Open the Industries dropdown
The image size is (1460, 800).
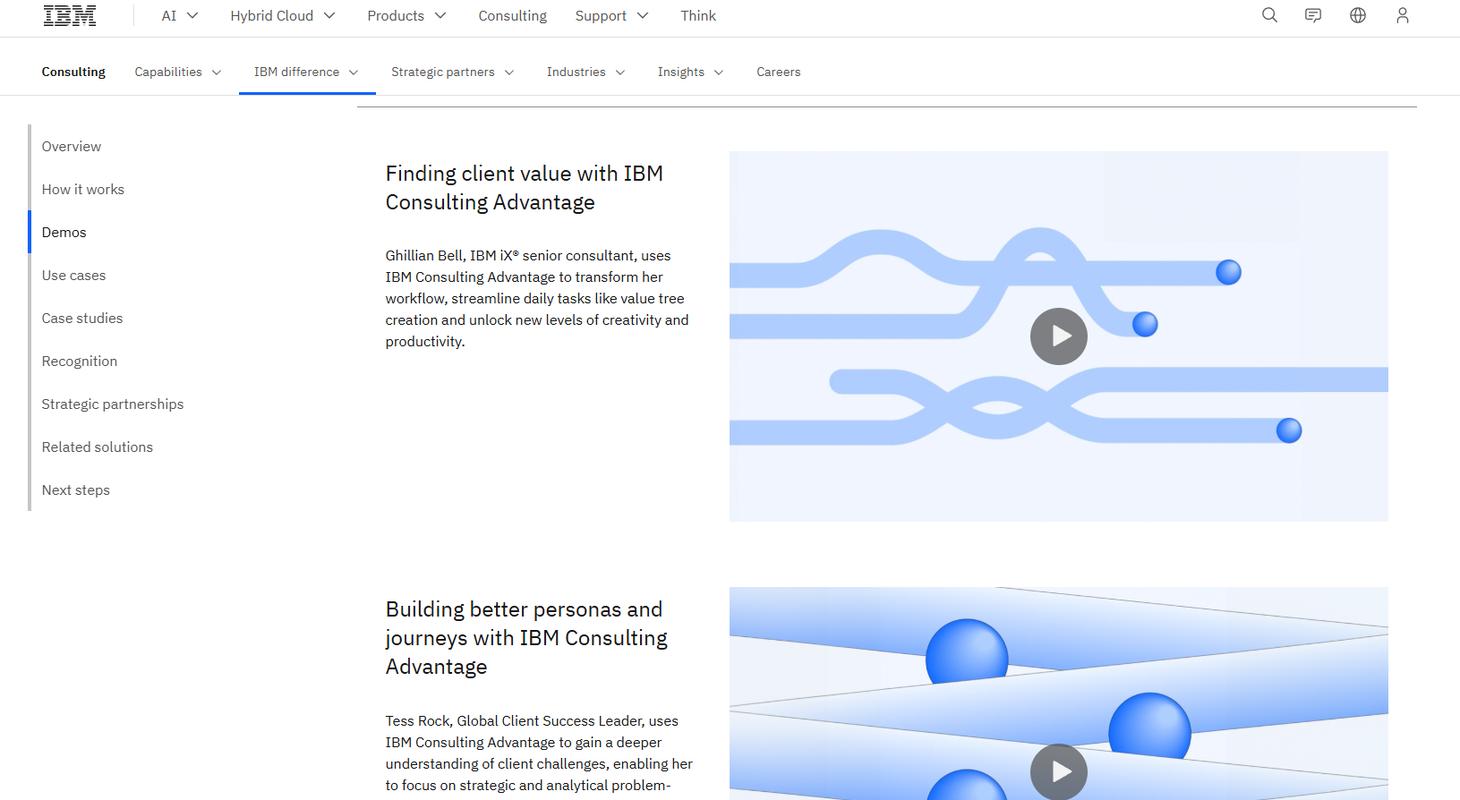point(586,72)
